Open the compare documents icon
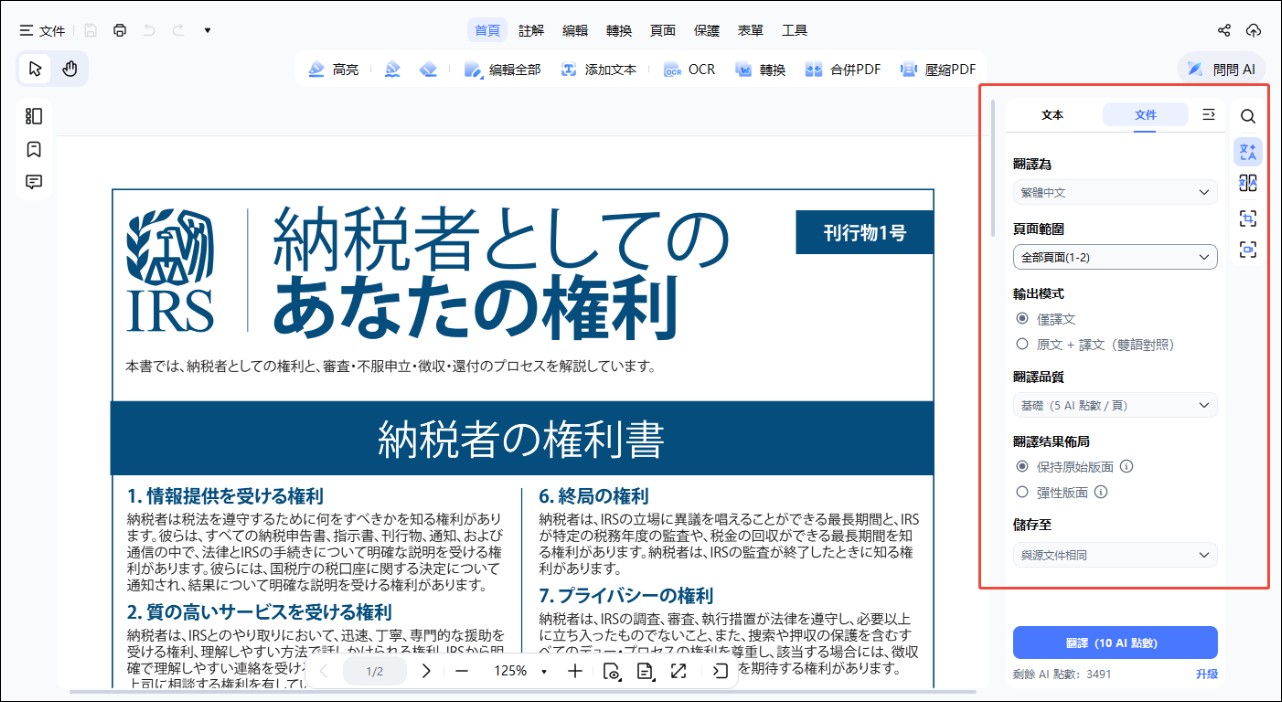Viewport: 1282px width, 702px height. [x=1248, y=183]
